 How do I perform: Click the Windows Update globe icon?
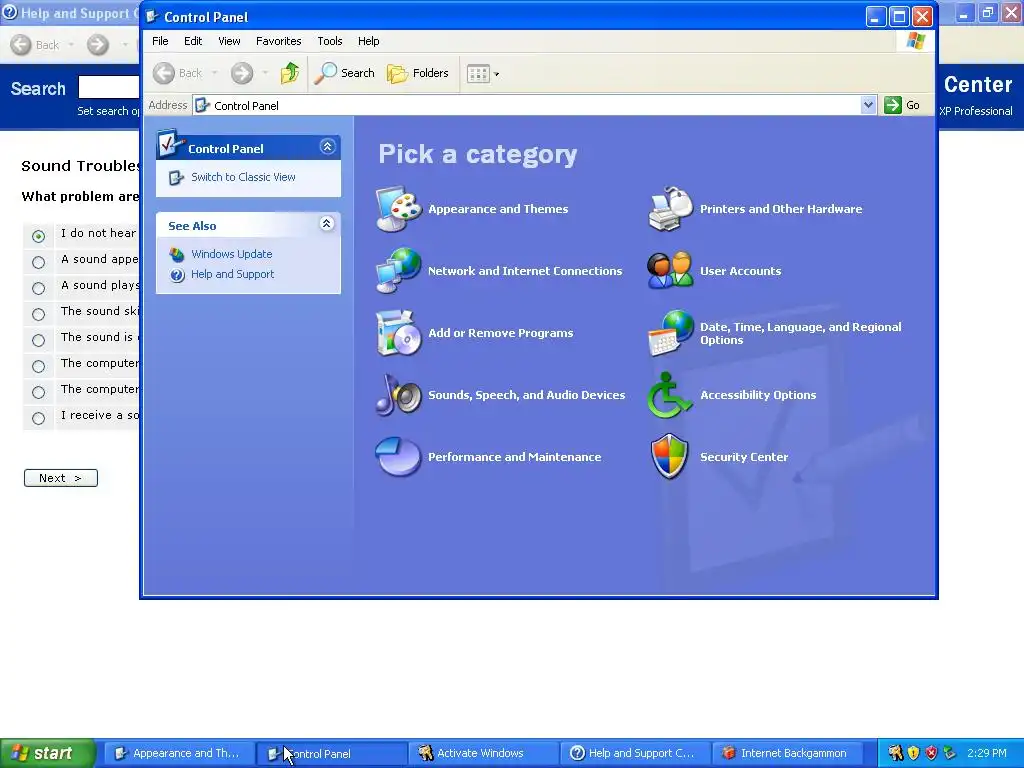[176, 254]
